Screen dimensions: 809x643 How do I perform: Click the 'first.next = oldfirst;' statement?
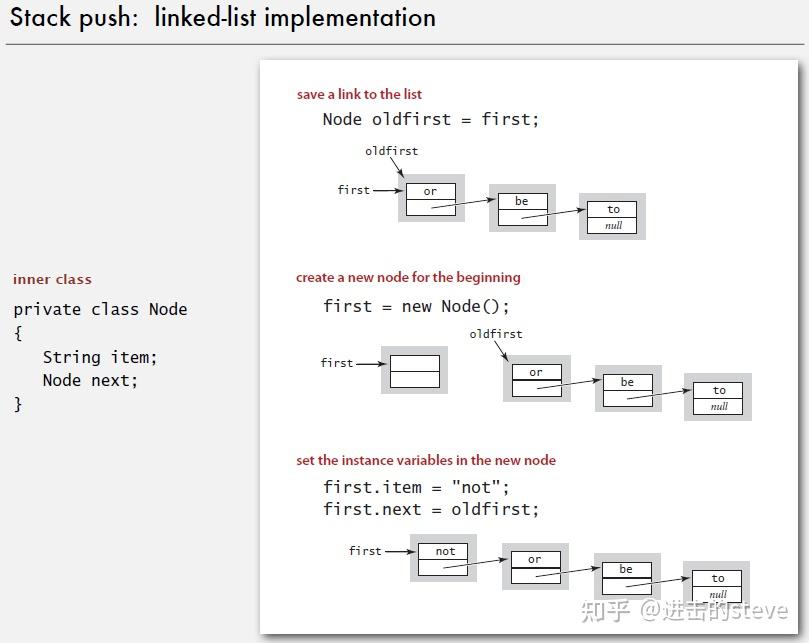(x=431, y=510)
